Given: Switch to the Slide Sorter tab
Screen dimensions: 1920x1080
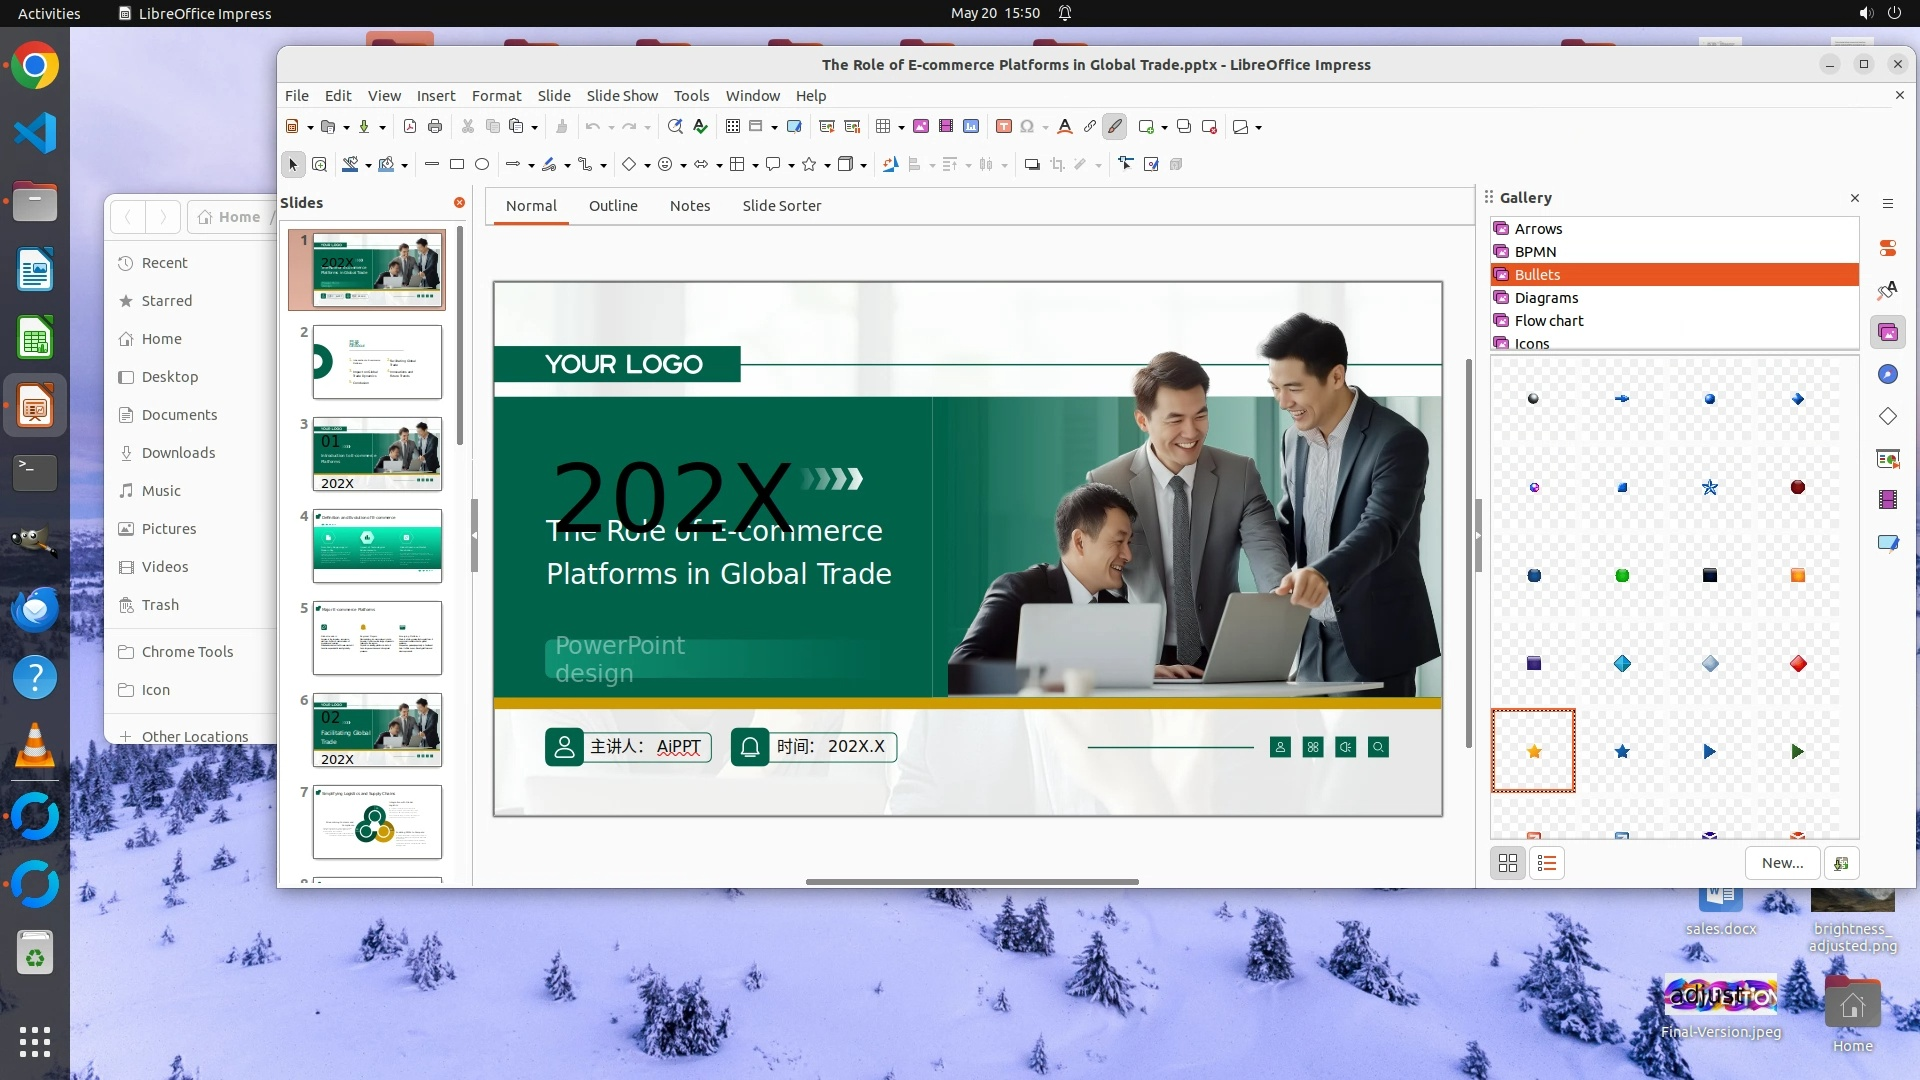Looking at the screenshot, I should point(781,206).
